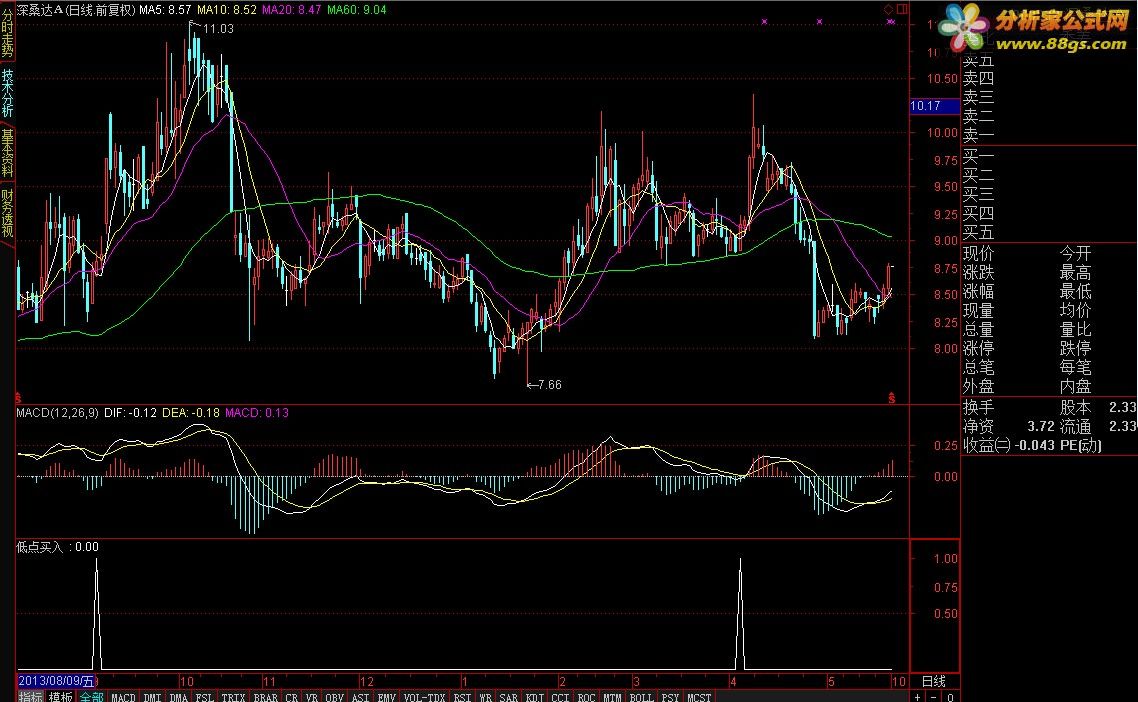
Task: Click the 11.03 high price label
Action: tap(218, 29)
